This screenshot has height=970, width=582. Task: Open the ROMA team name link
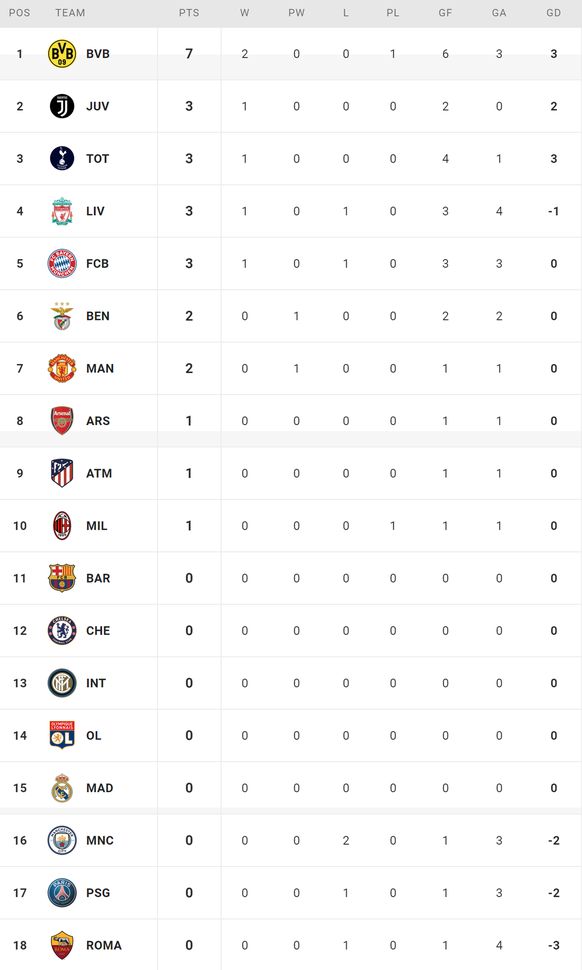coord(104,945)
